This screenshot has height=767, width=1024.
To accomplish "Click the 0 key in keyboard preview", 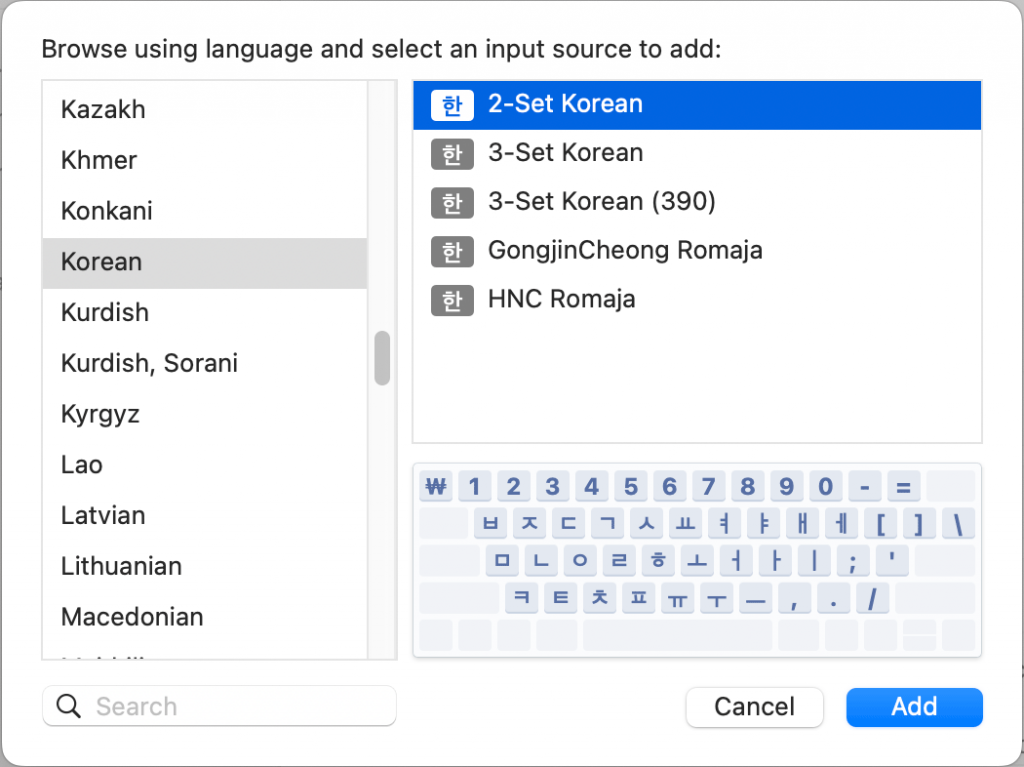I will point(825,487).
